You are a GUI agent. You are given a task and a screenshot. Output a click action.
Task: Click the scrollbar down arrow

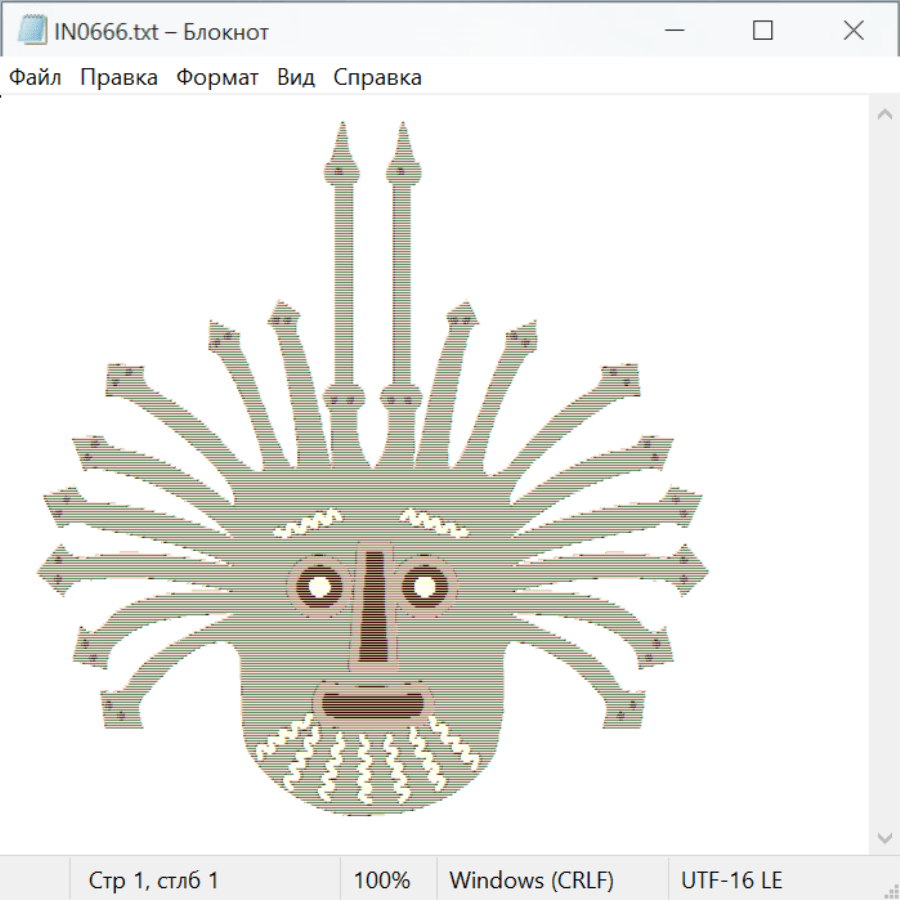click(x=884, y=837)
